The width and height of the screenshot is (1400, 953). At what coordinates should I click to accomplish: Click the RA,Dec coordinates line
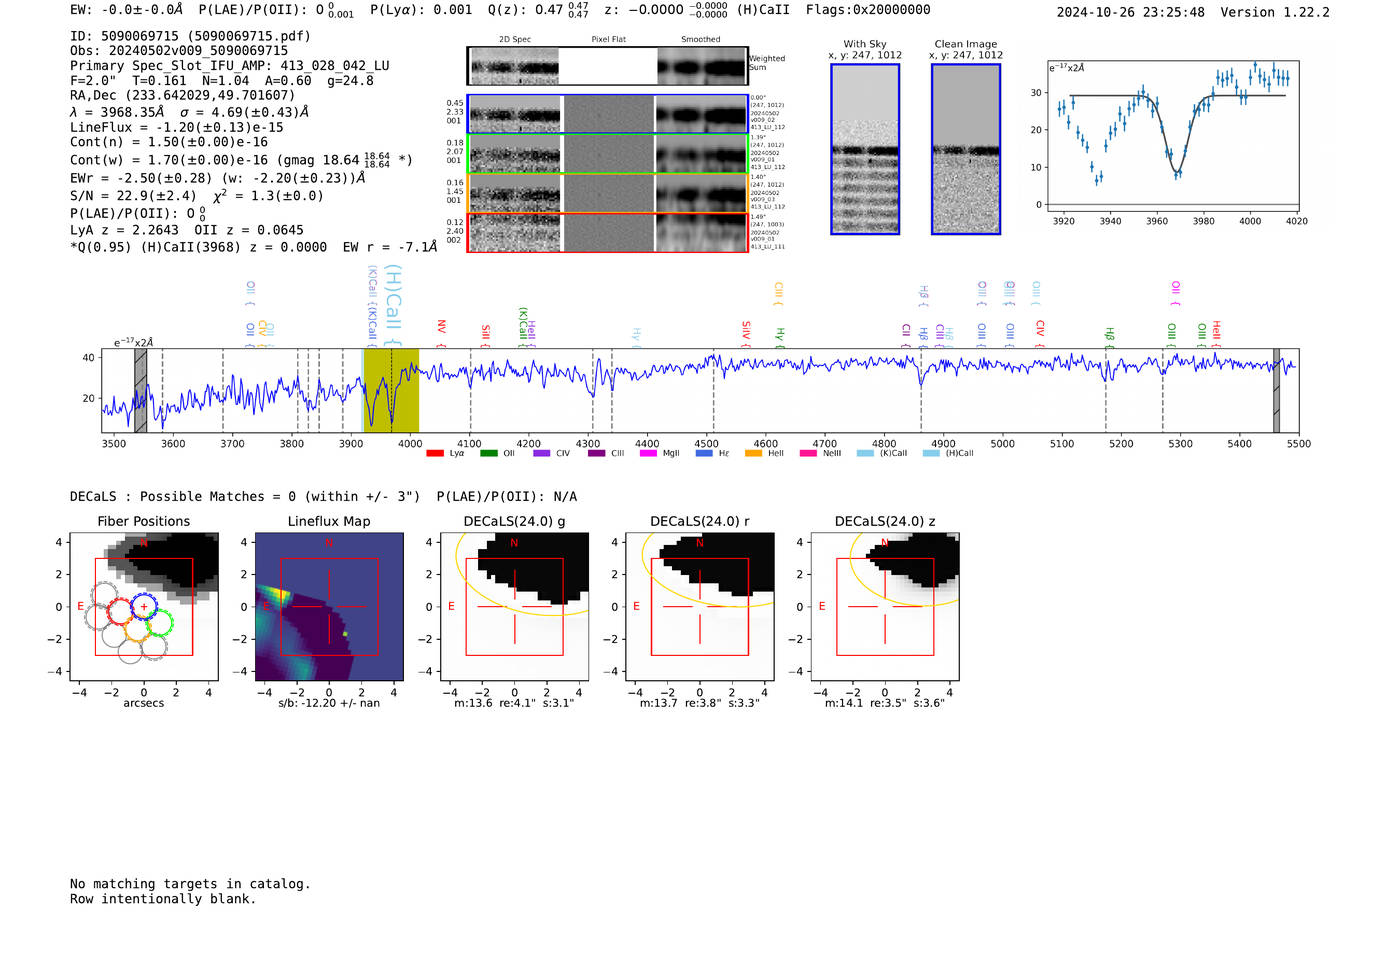[182, 95]
